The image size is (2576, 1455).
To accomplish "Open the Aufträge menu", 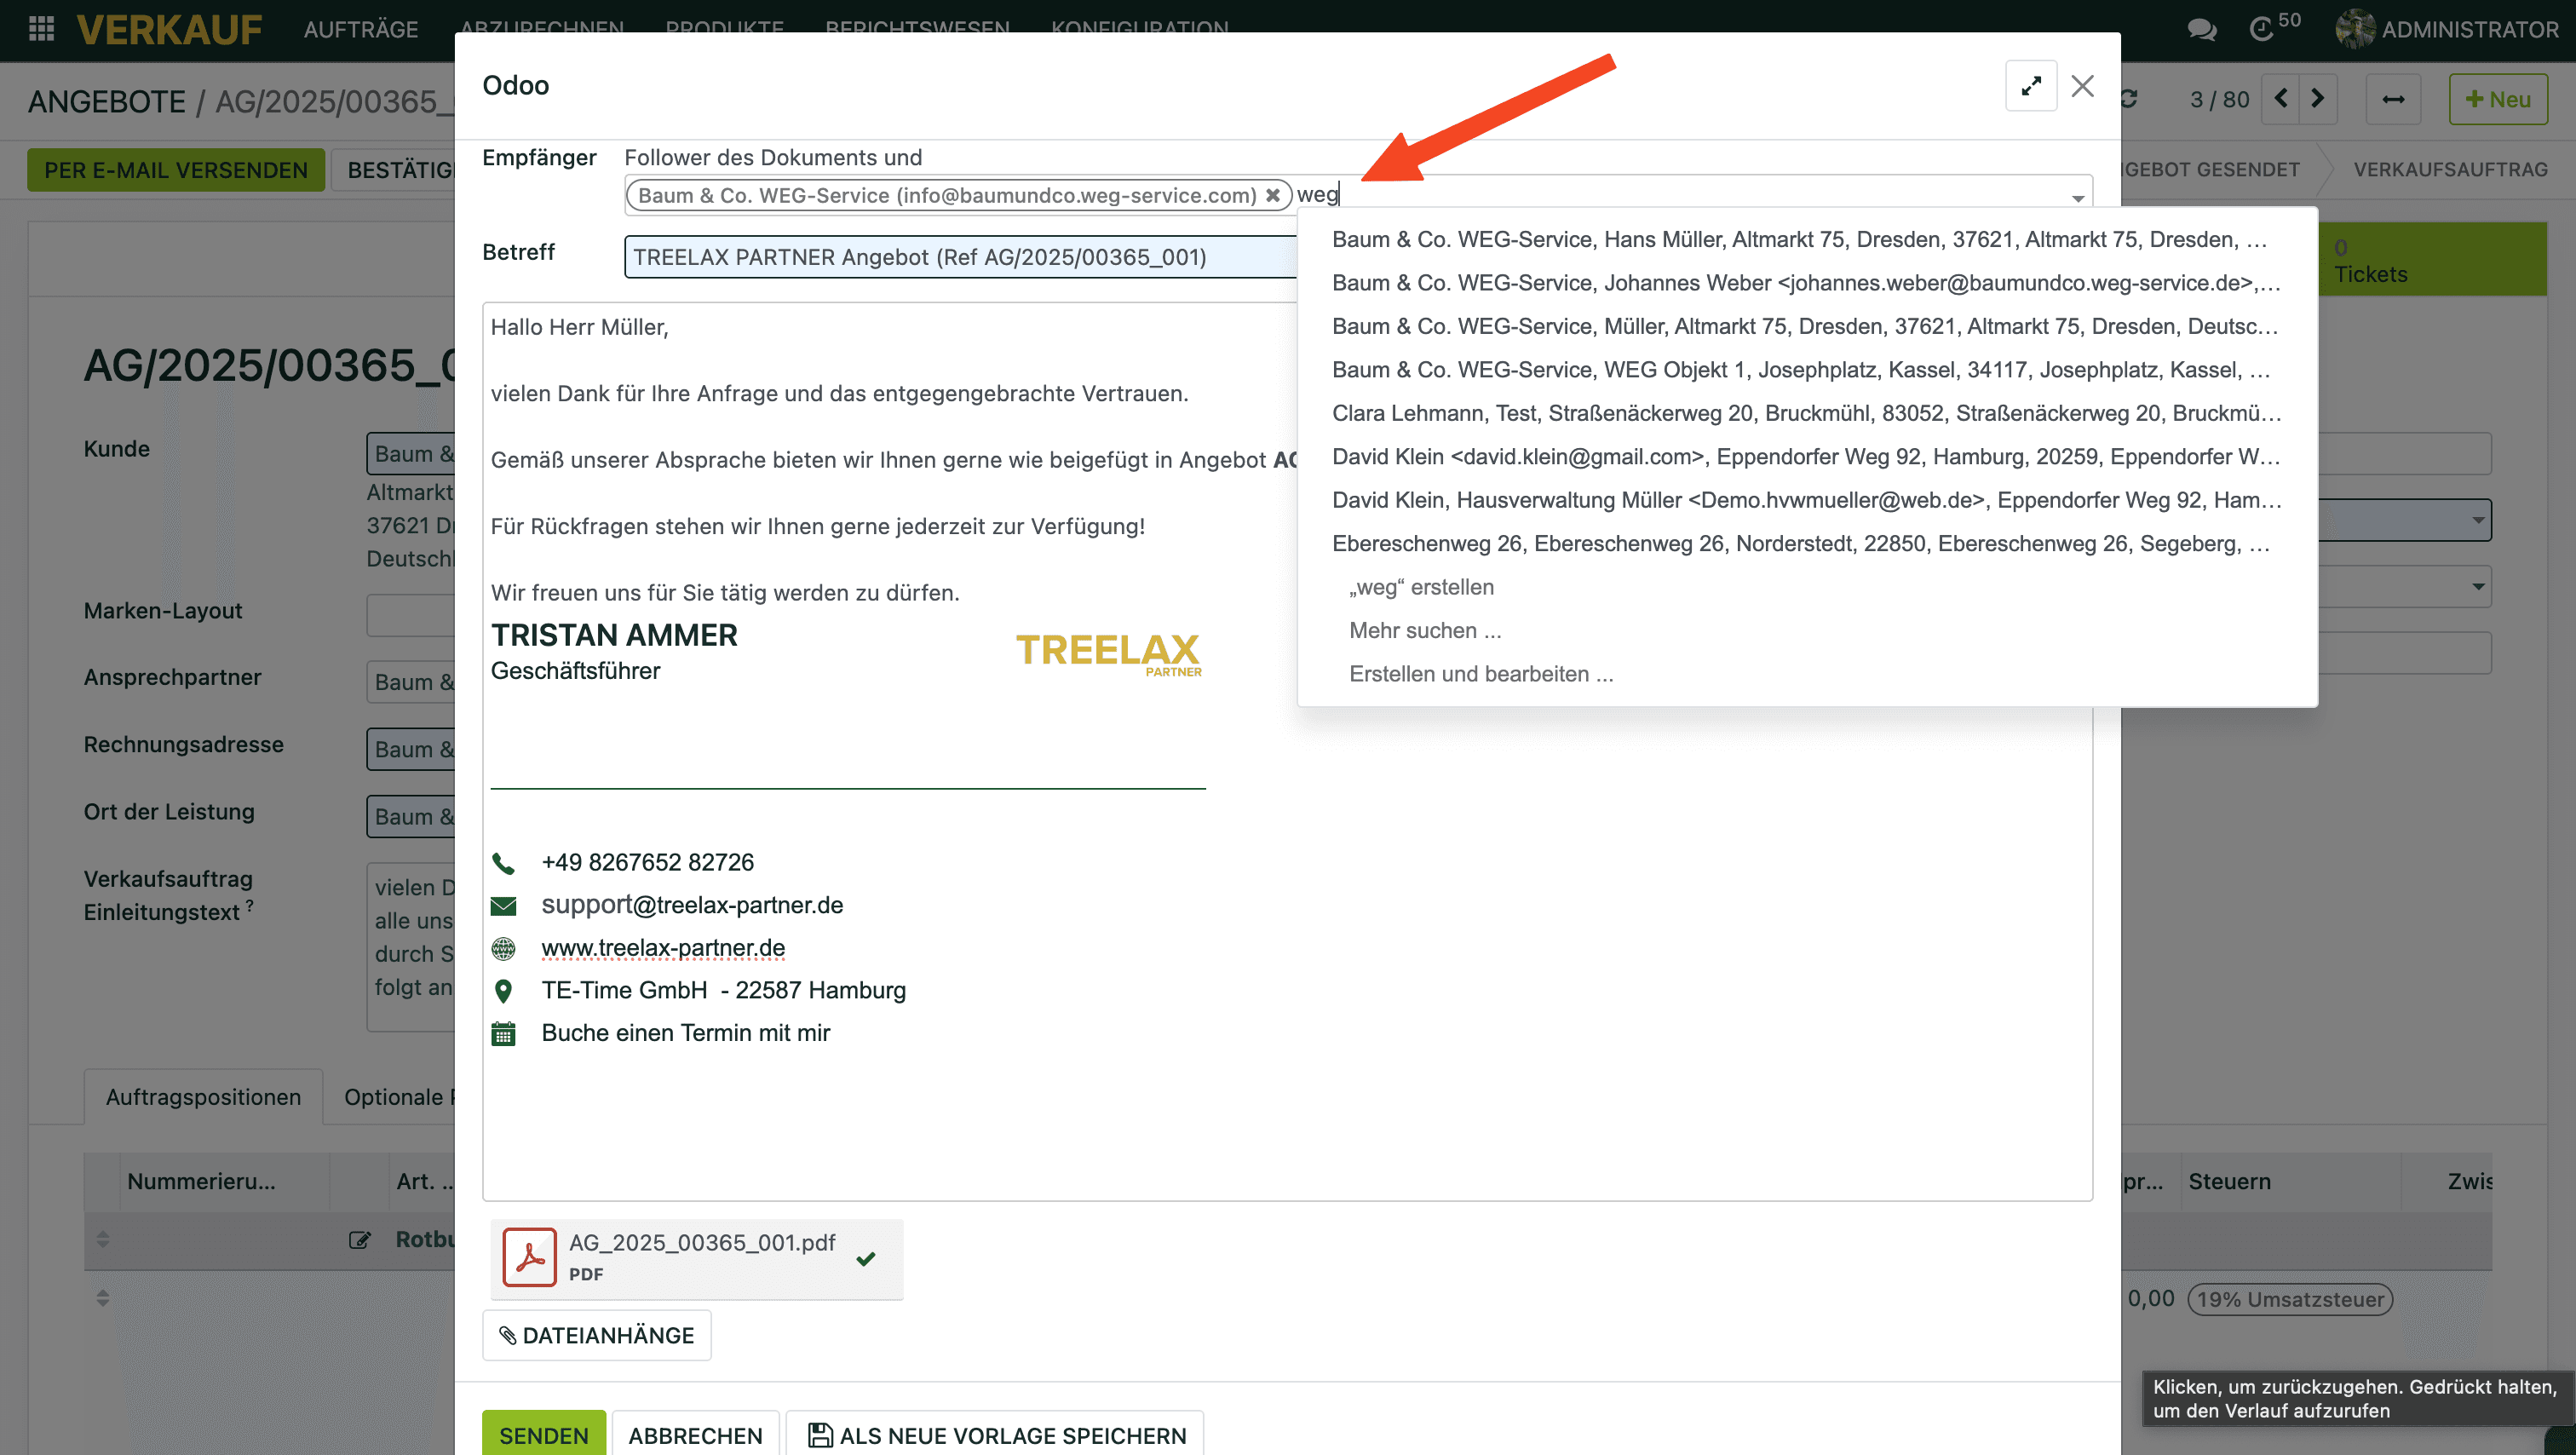I will tap(361, 29).
